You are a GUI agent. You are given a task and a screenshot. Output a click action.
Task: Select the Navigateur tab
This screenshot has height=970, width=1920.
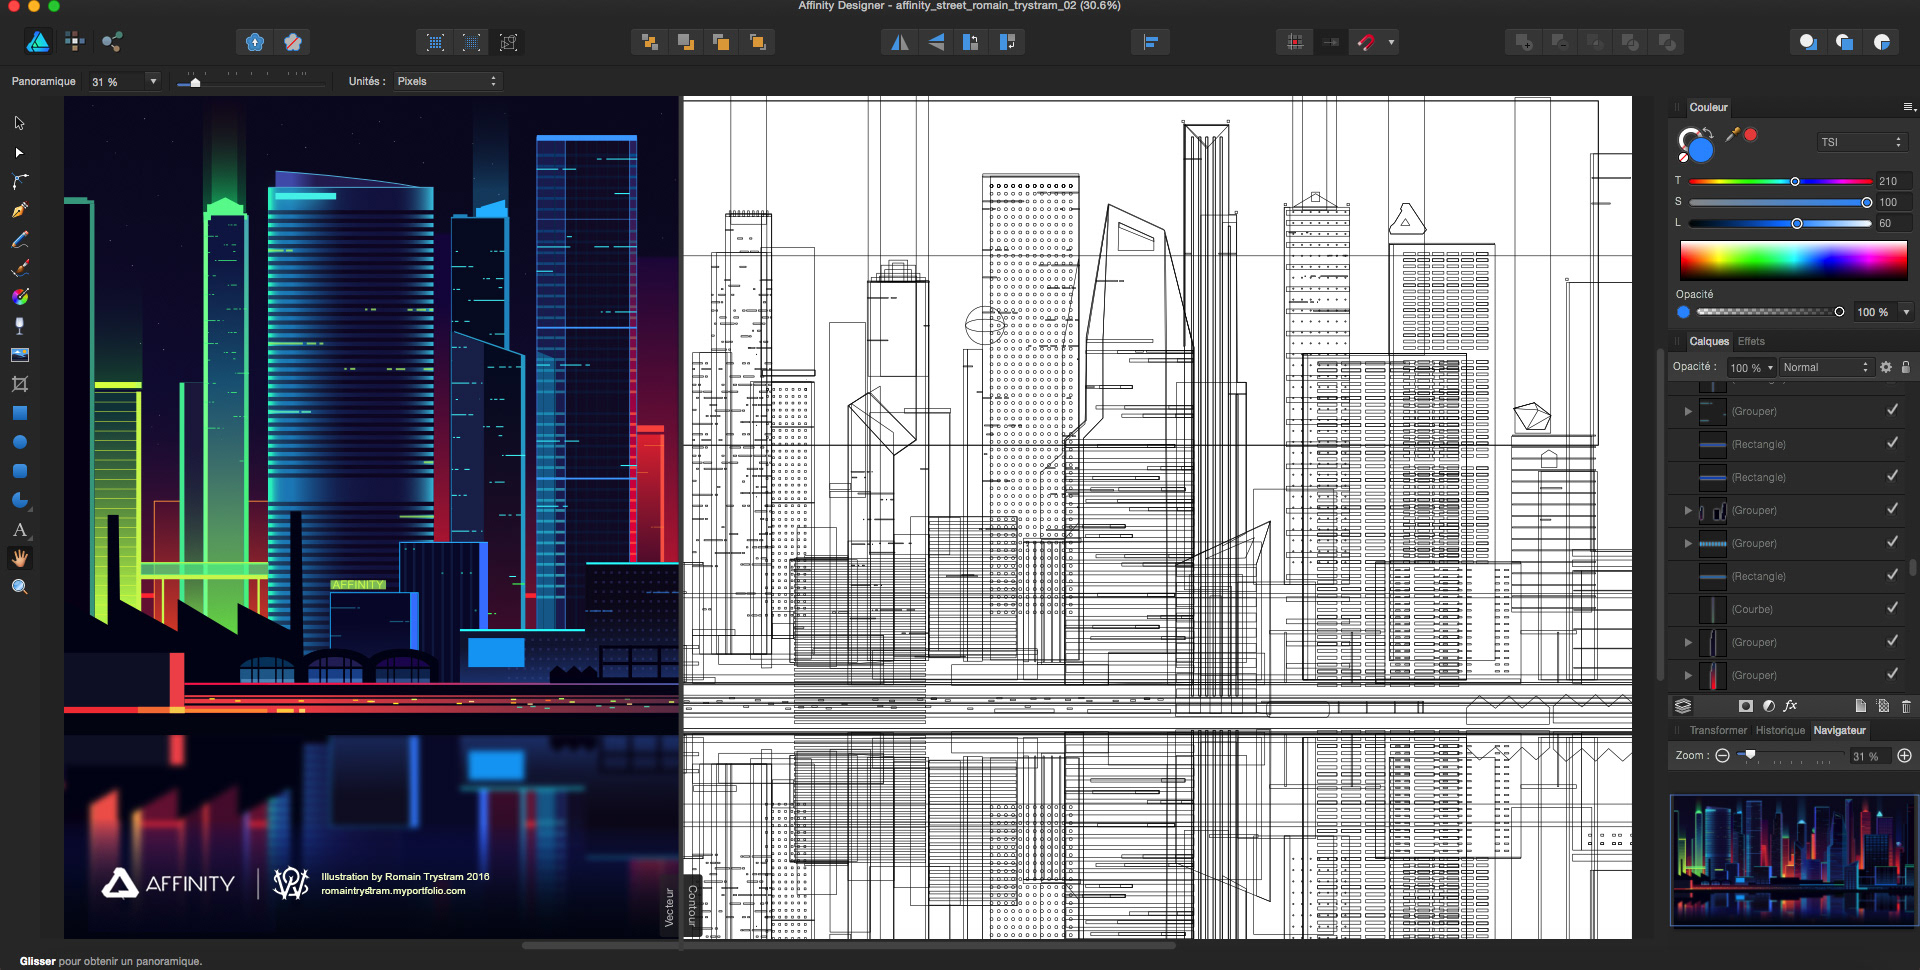[1839, 730]
